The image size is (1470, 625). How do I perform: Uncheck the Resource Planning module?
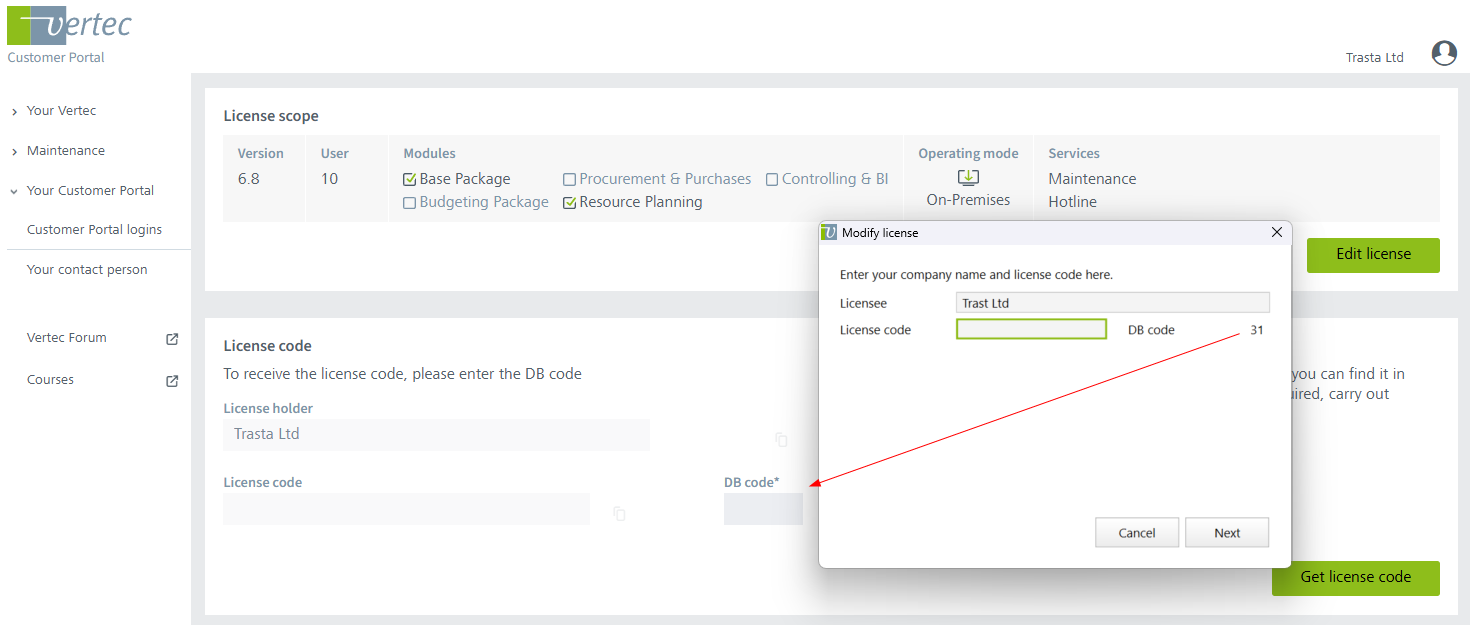pyautogui.click(x=569, y=203)
